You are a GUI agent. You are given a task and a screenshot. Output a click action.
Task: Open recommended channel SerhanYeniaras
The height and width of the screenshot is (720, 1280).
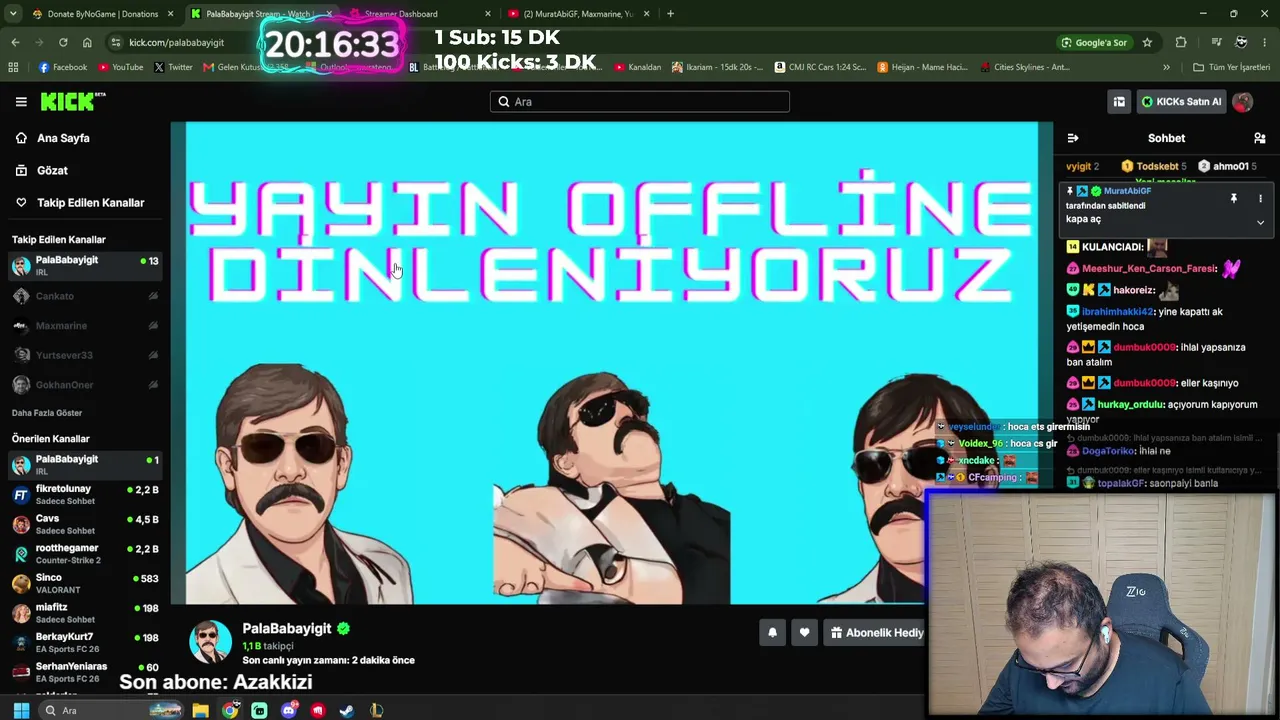[x=85, y=671]
